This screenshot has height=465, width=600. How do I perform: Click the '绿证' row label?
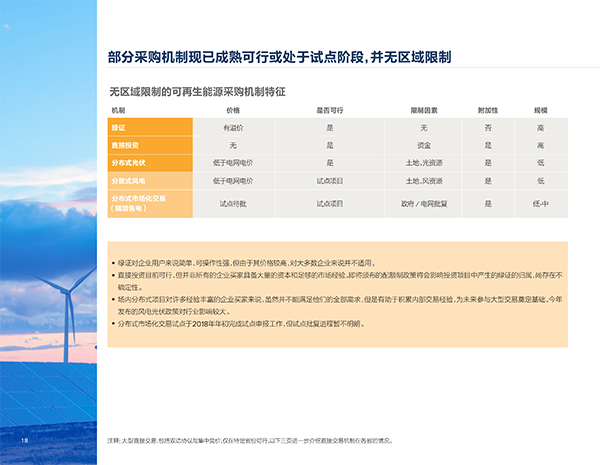click(150, 127)
